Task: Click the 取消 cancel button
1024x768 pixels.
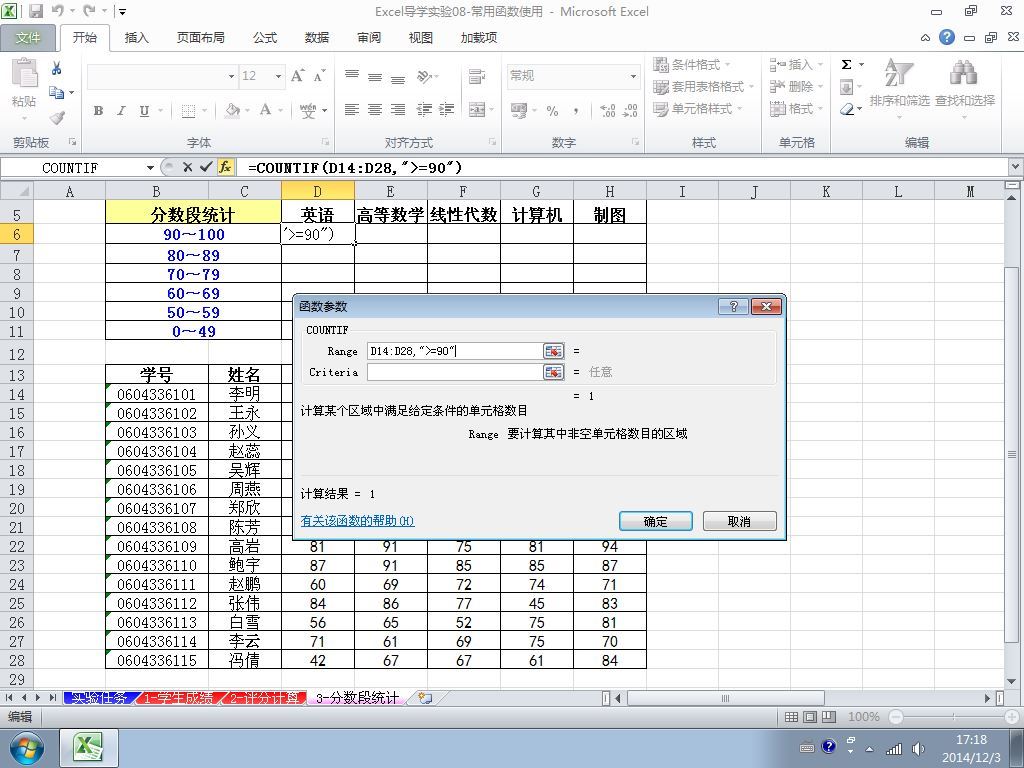Action: click(x=740, y=521)
